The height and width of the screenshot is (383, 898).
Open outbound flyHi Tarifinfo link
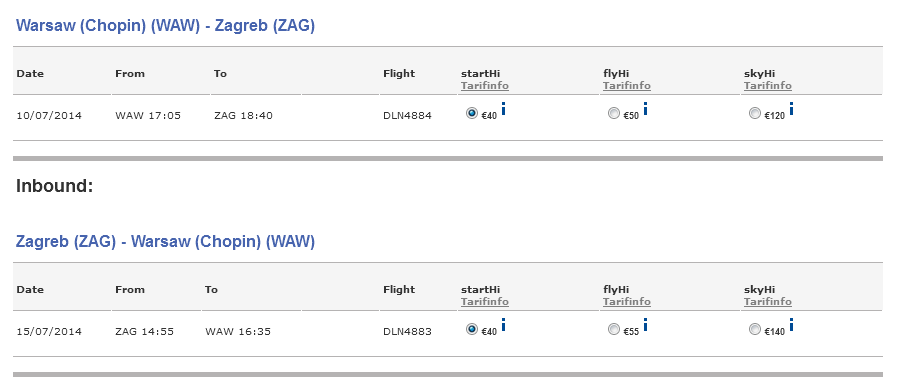pos(627,85)
